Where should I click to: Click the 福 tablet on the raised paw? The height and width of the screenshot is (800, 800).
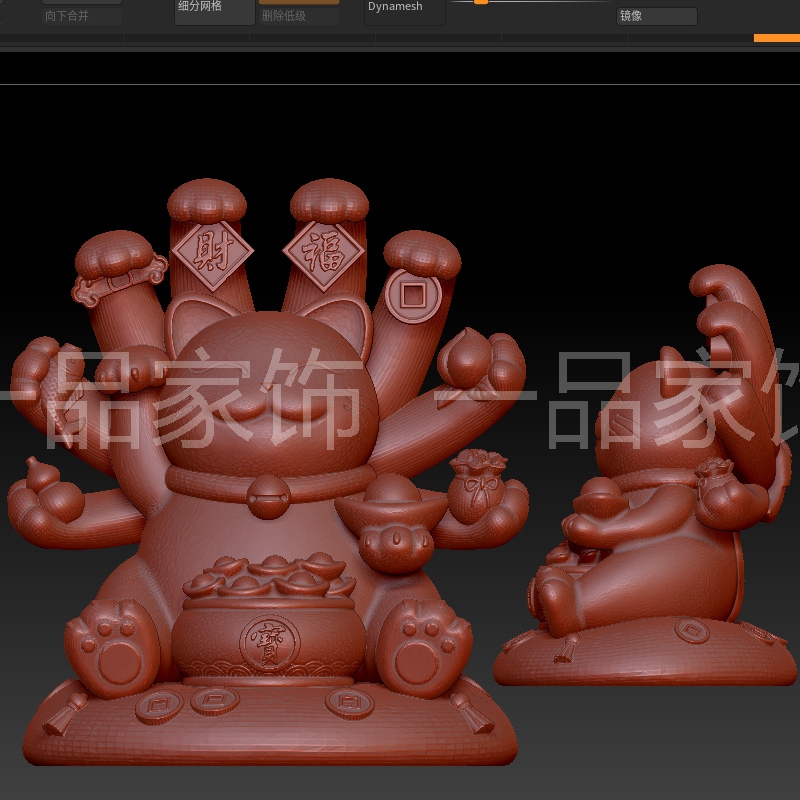pyautogui.click(x=318, y=251)
